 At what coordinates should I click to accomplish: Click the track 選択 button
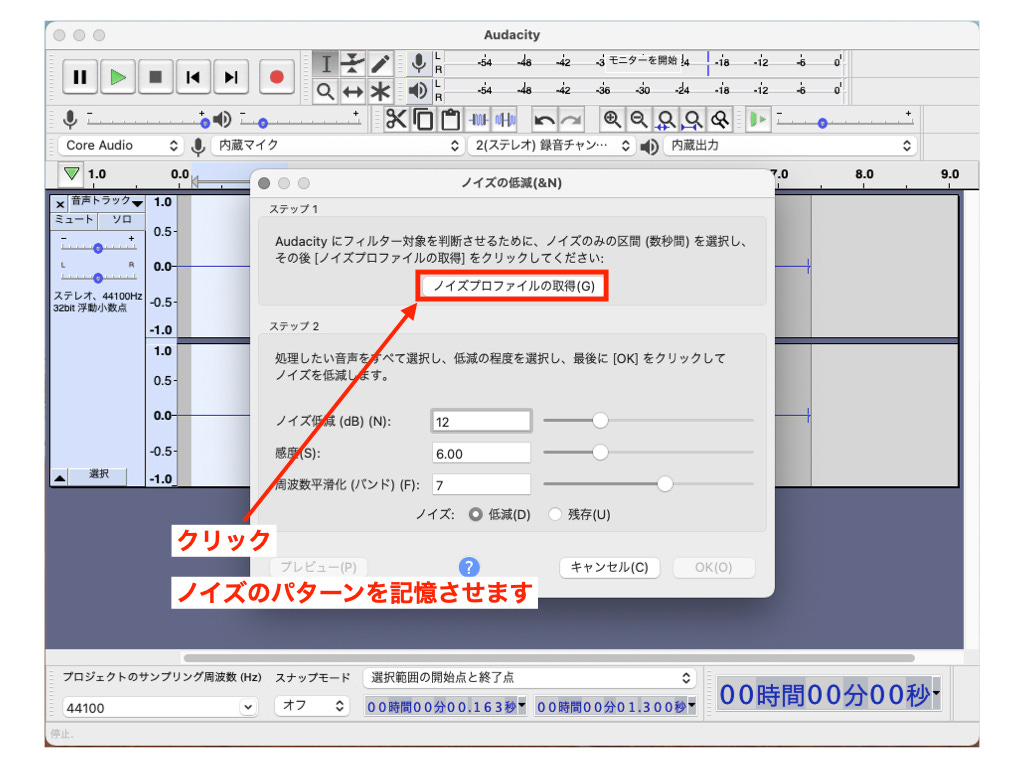click(x=99, y=475)
